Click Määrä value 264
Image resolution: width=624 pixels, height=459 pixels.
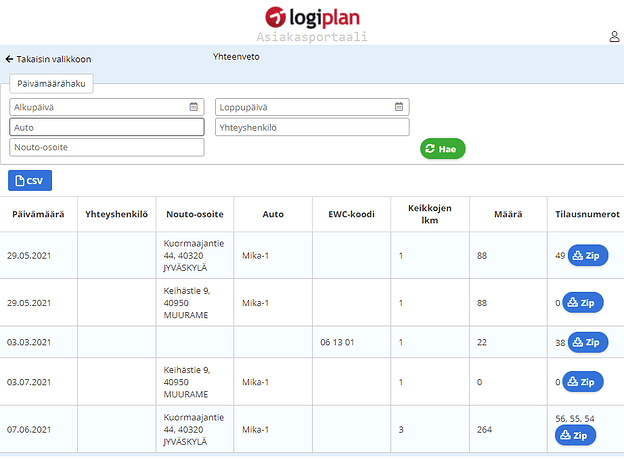tap(484, 430)
